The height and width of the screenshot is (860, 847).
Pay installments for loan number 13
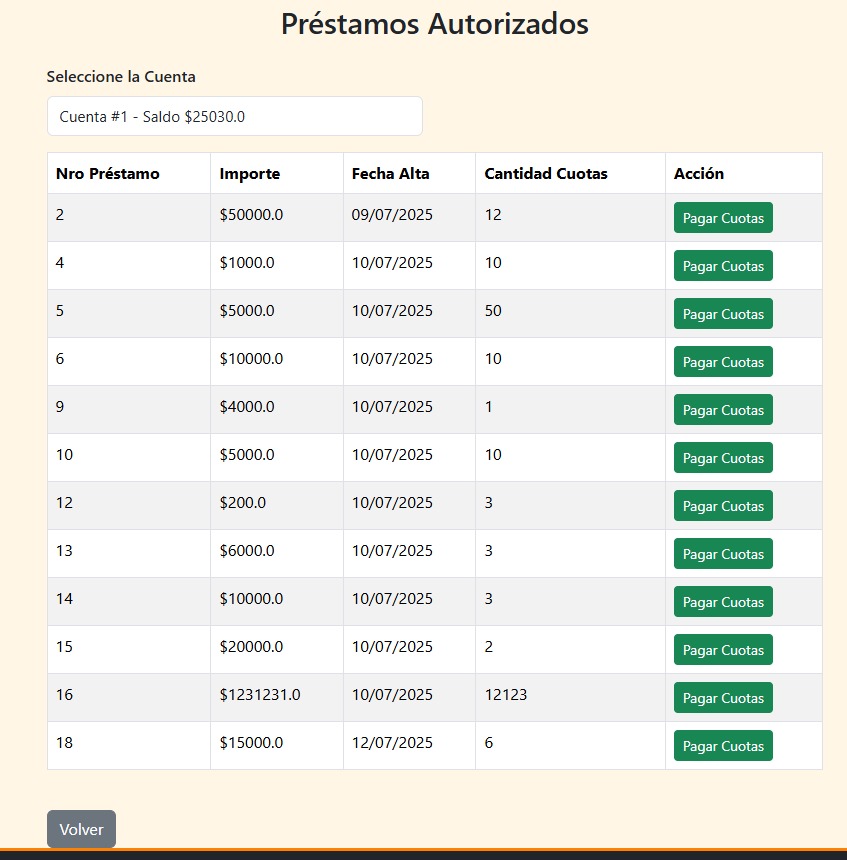pos(723,554)
